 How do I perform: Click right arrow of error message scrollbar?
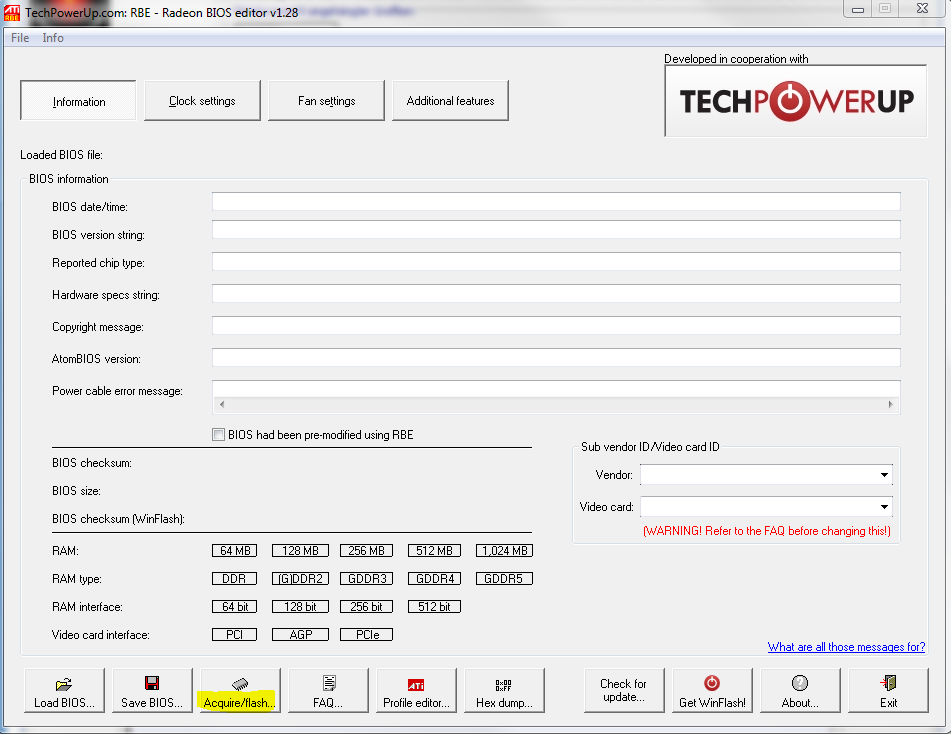[x=890, y=404]
